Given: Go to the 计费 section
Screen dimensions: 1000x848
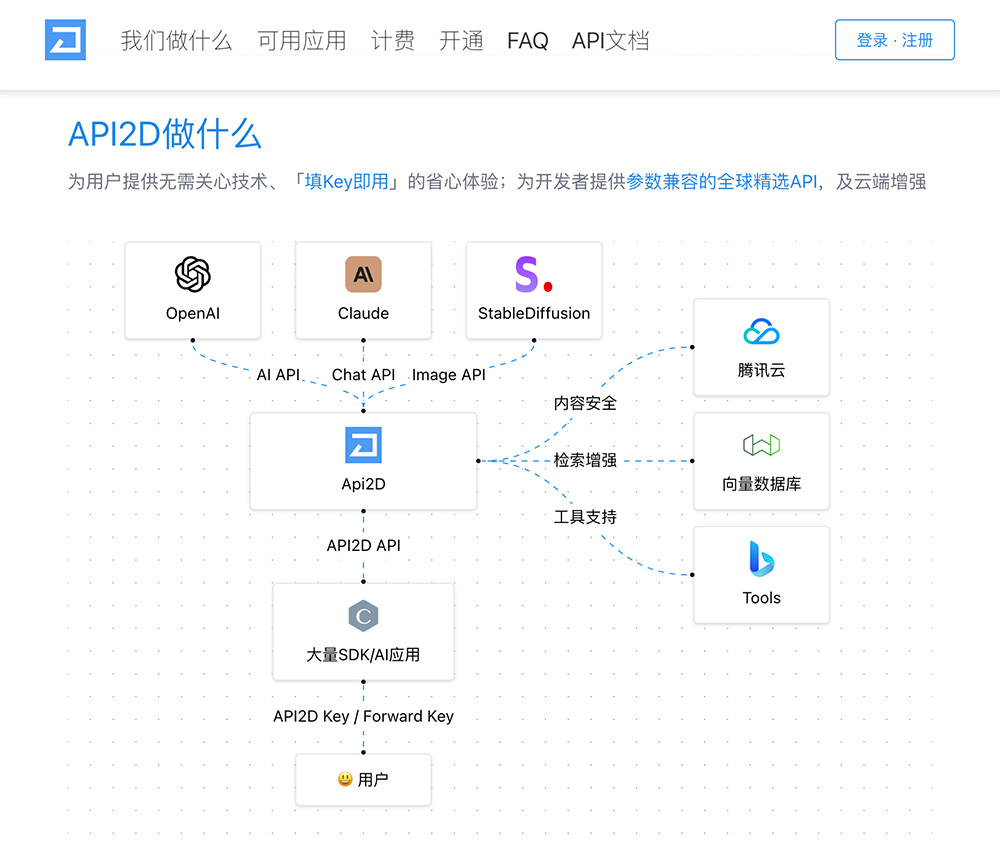Looking at the screenshot, I should pos(393,41).
